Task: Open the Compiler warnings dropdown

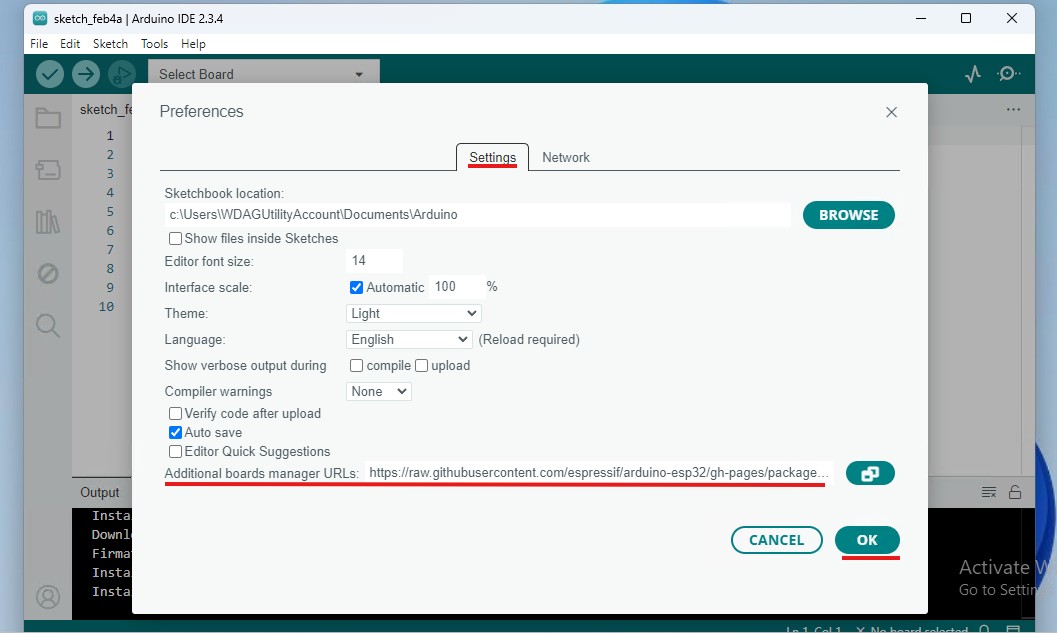Action: pos(378,391)
